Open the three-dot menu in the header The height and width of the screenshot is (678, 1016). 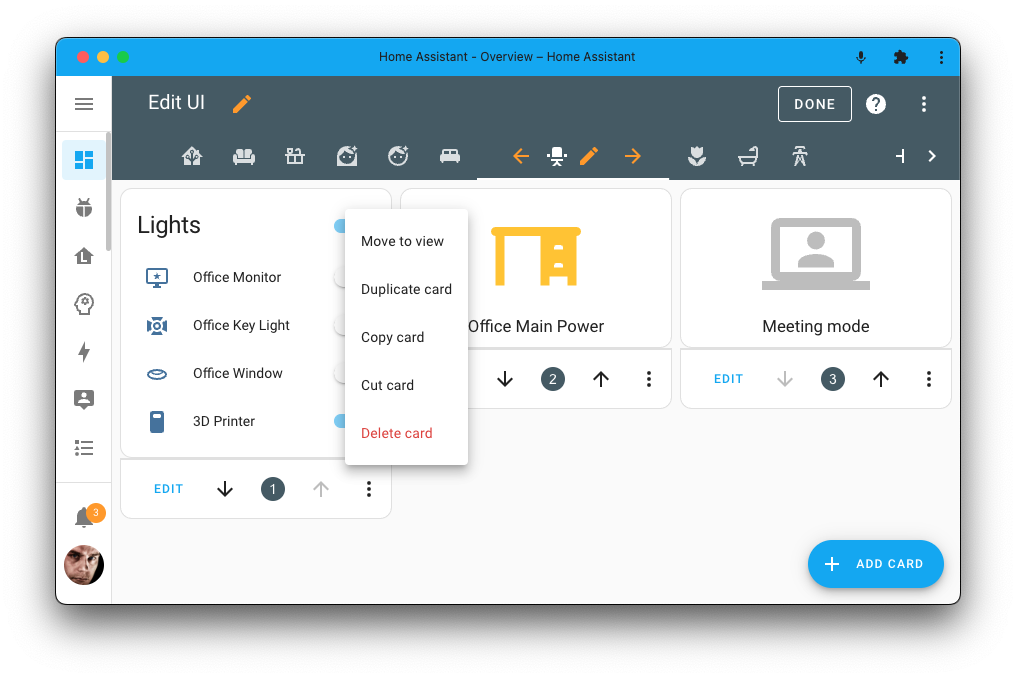coord(924,103)
